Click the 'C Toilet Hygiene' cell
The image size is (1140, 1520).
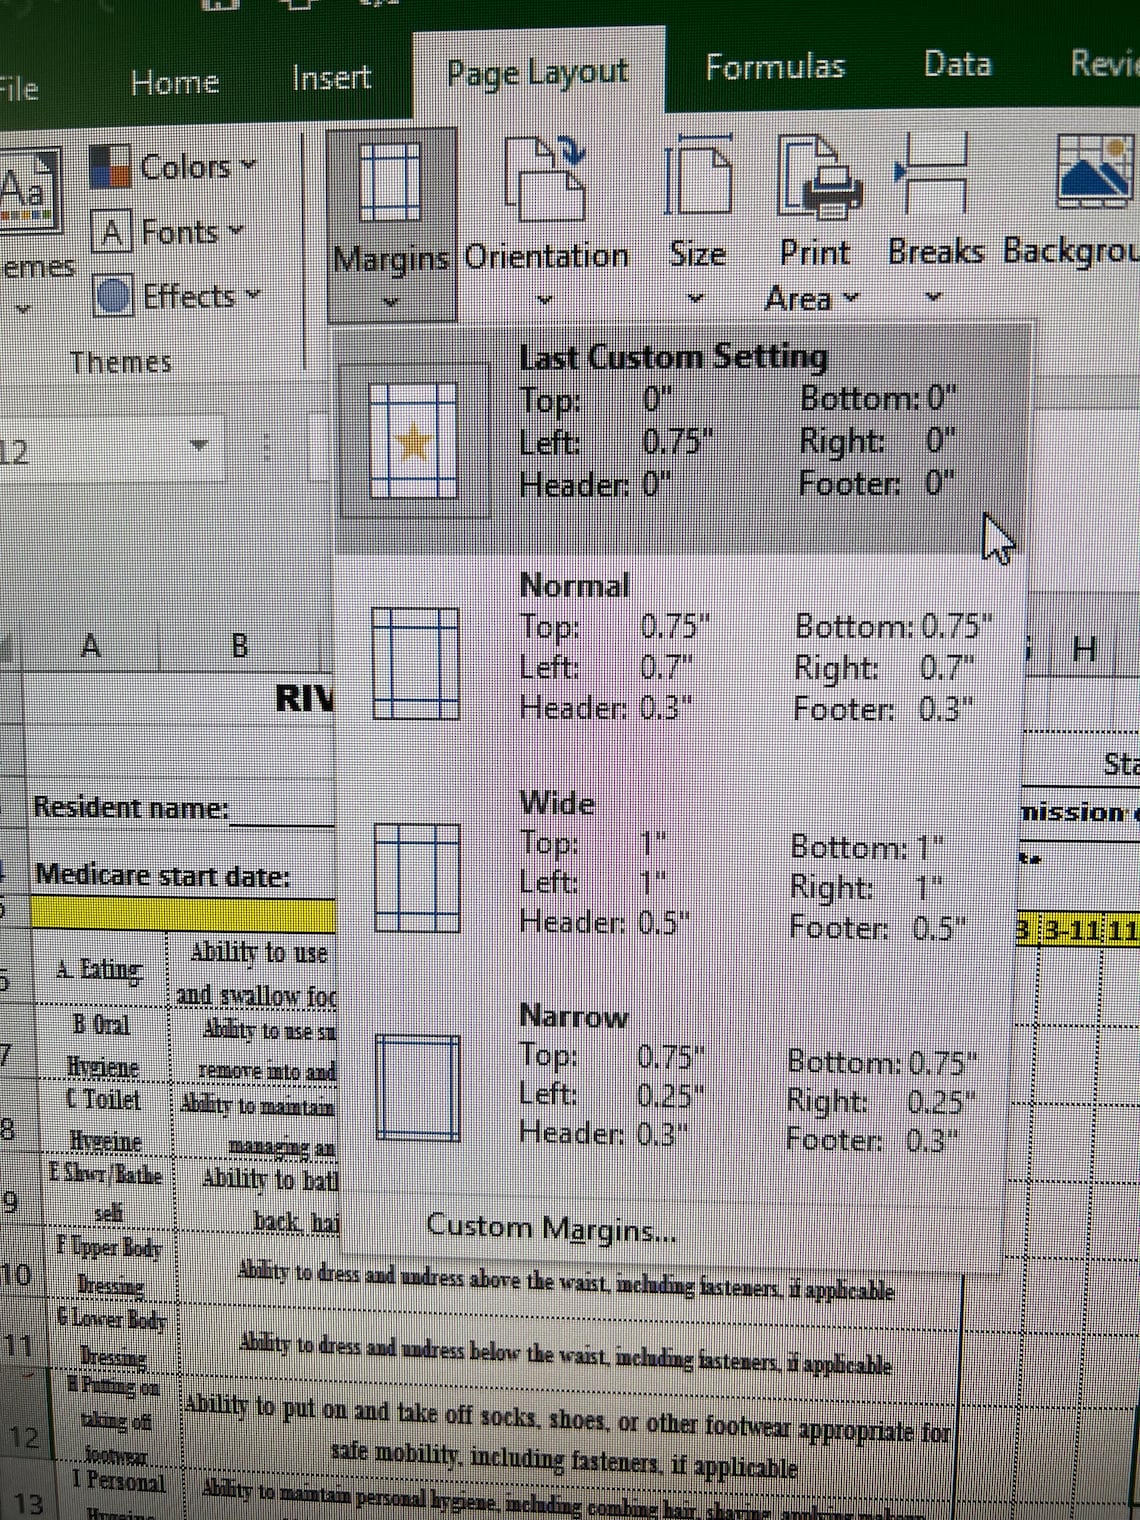[x=104, y=1120]
